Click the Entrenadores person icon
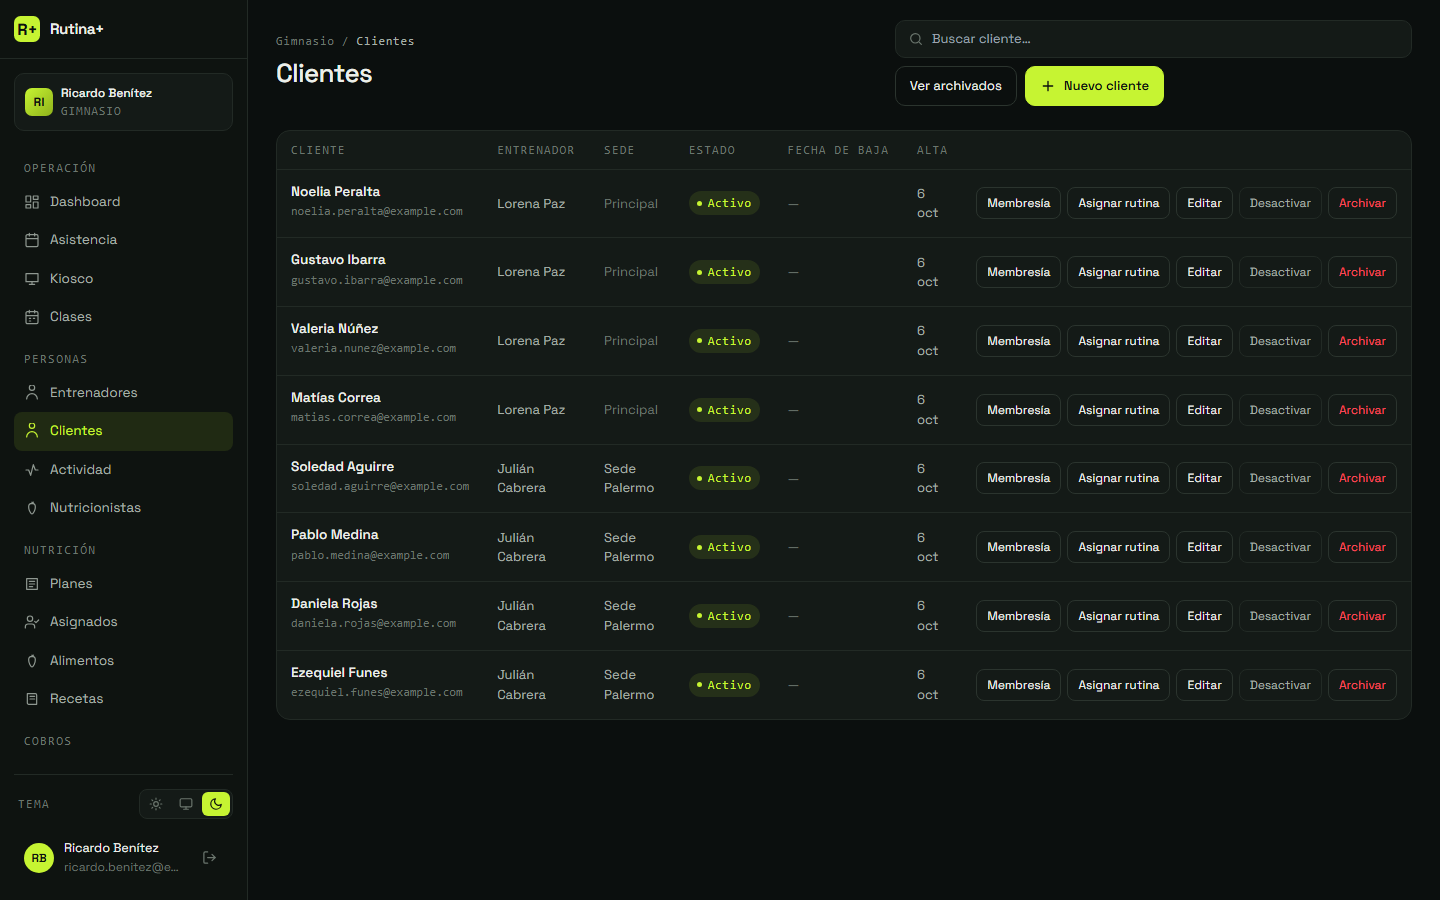 (x=32, y=393)
